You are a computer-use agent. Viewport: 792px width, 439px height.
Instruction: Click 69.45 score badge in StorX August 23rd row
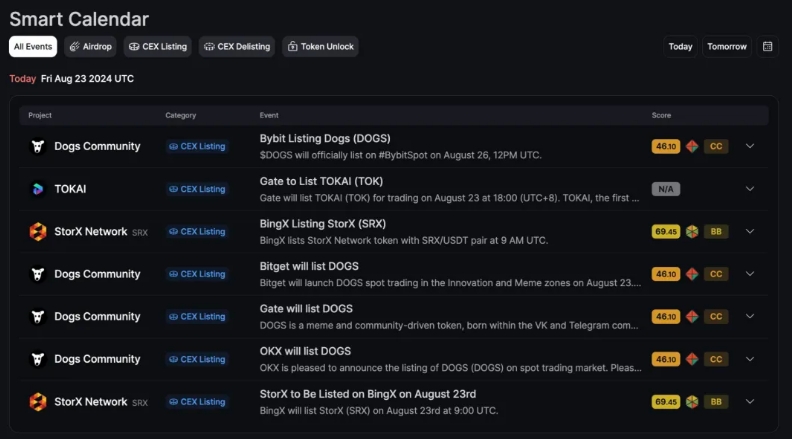666,402
